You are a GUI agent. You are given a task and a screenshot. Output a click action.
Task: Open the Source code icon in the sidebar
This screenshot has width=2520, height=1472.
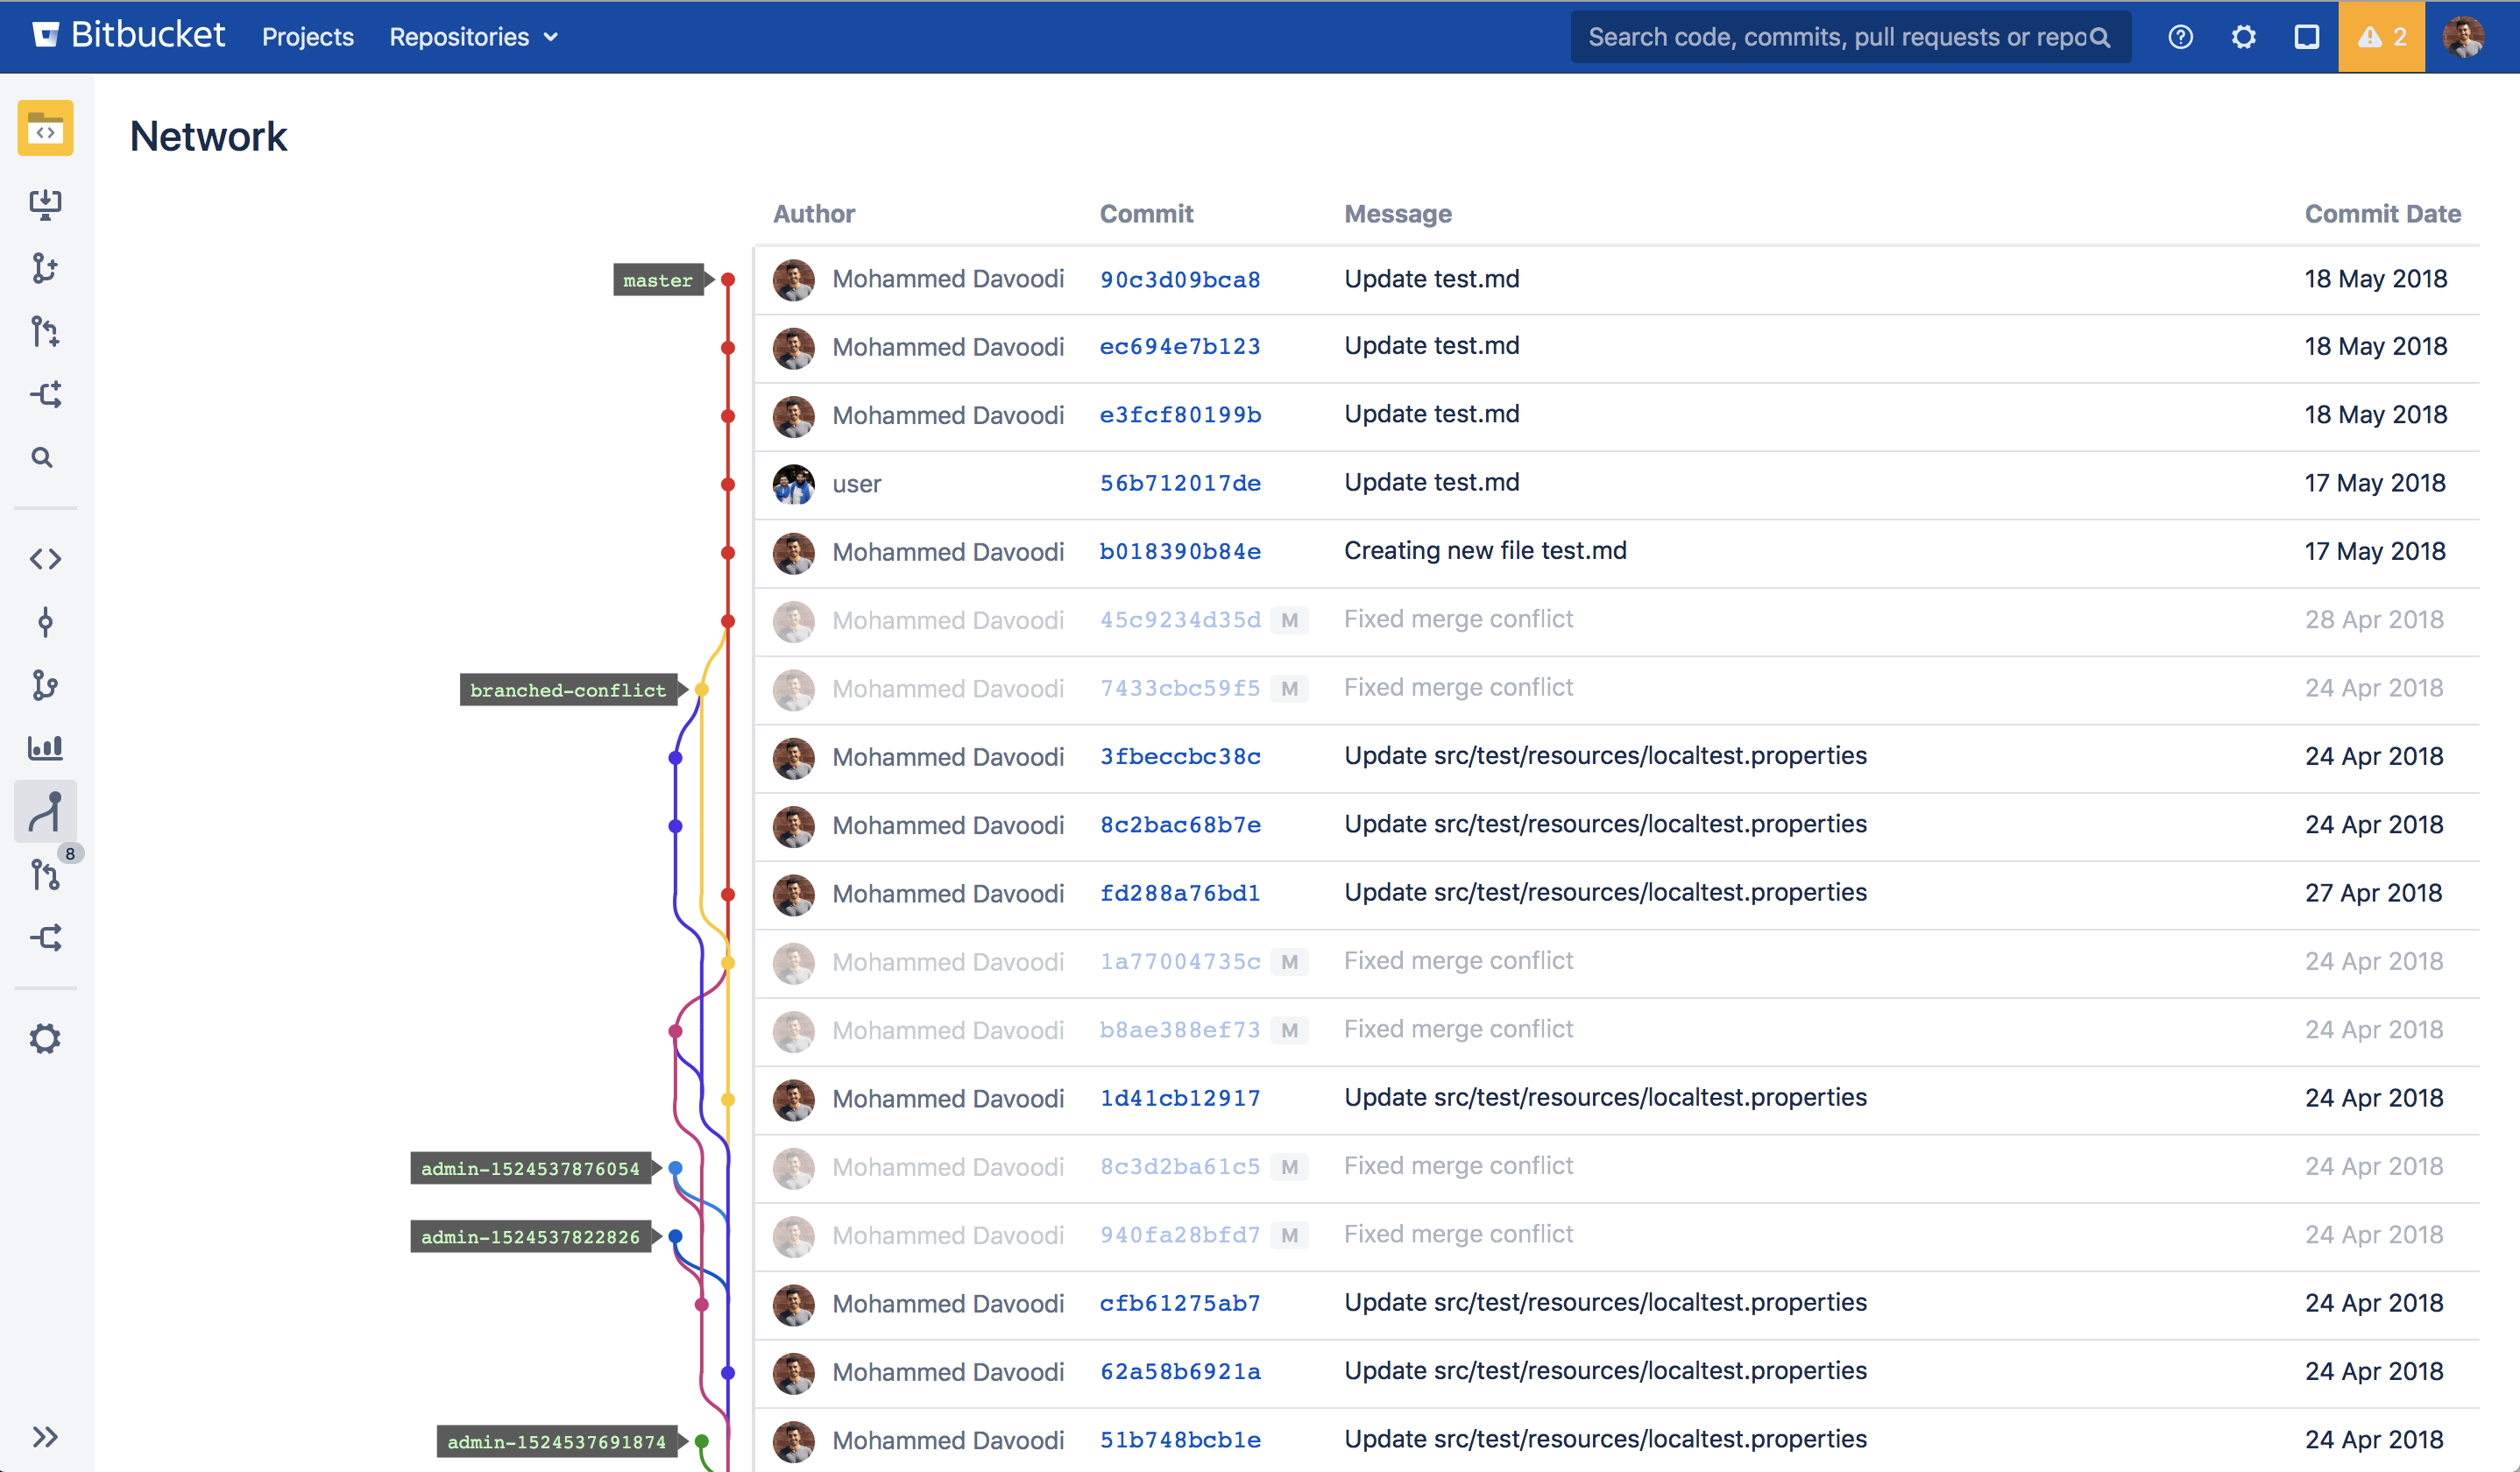pyautogui.click(x=45, y=559)
